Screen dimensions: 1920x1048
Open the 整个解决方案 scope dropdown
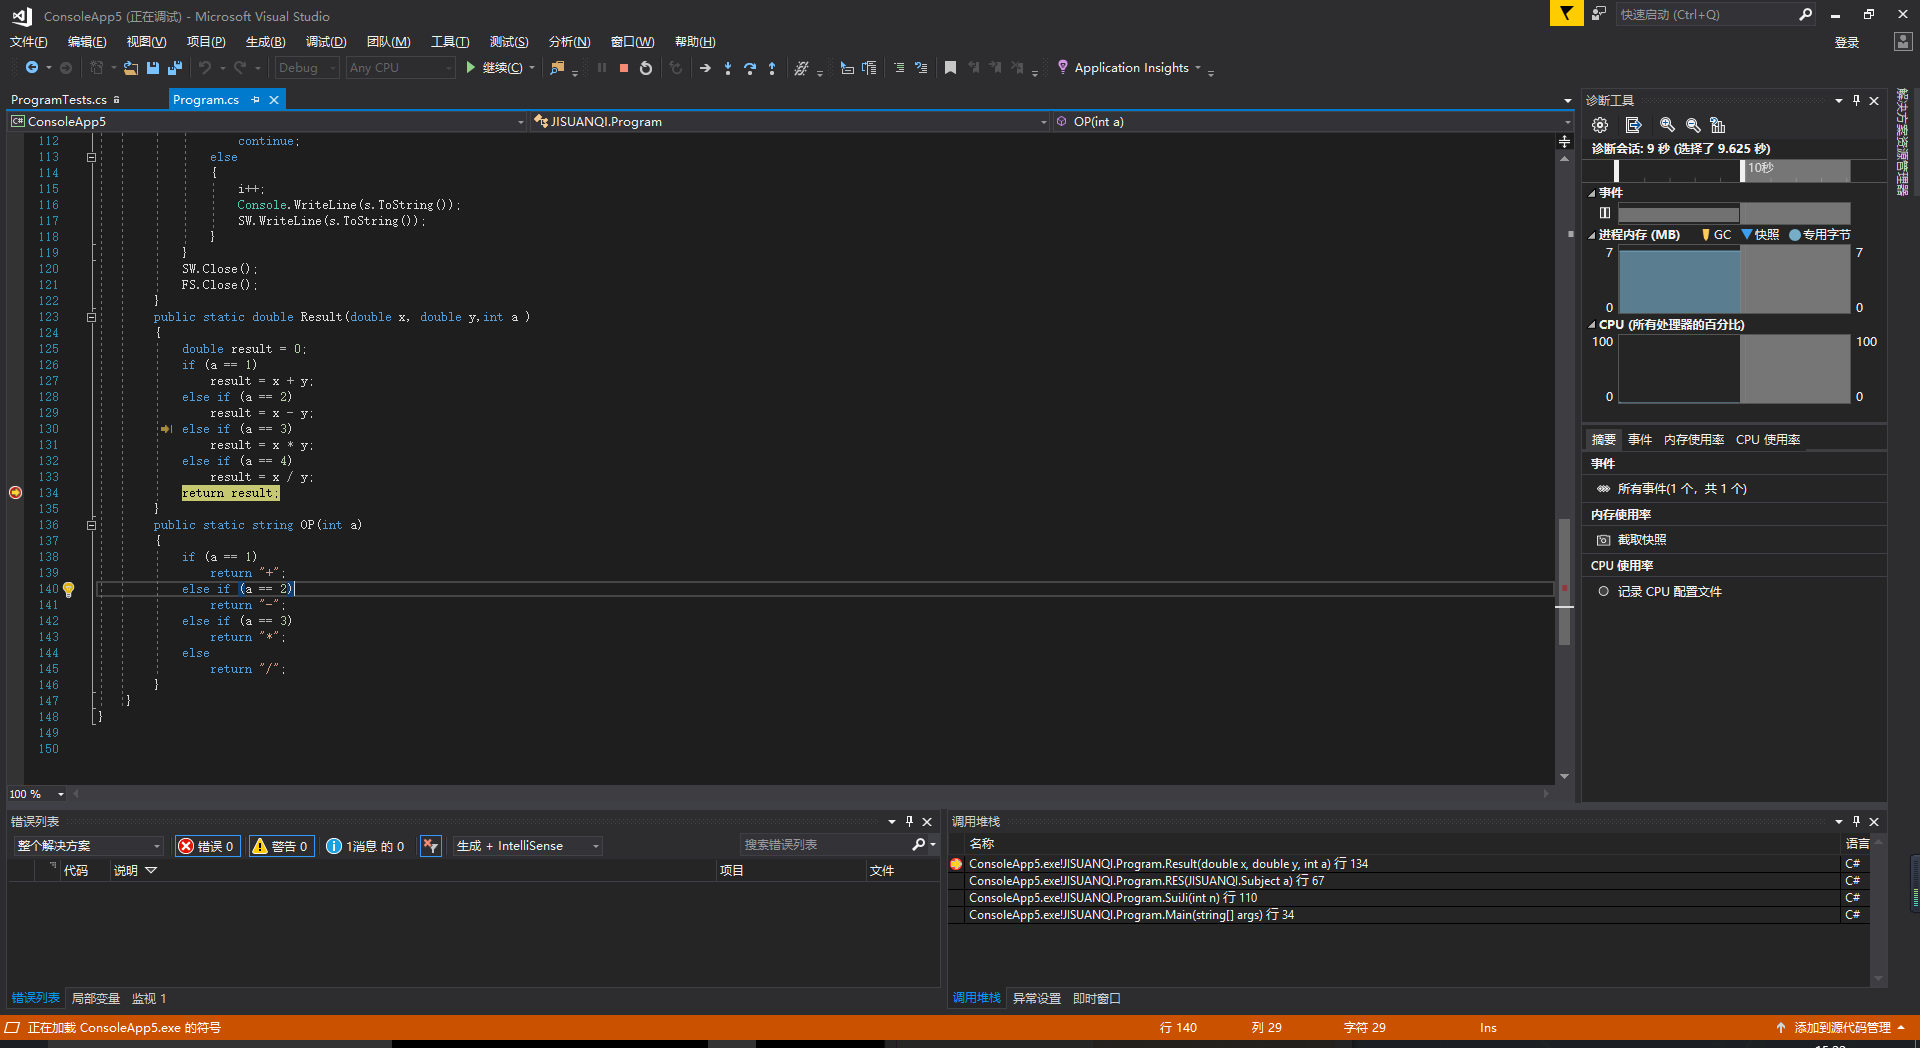coord(88,846)
